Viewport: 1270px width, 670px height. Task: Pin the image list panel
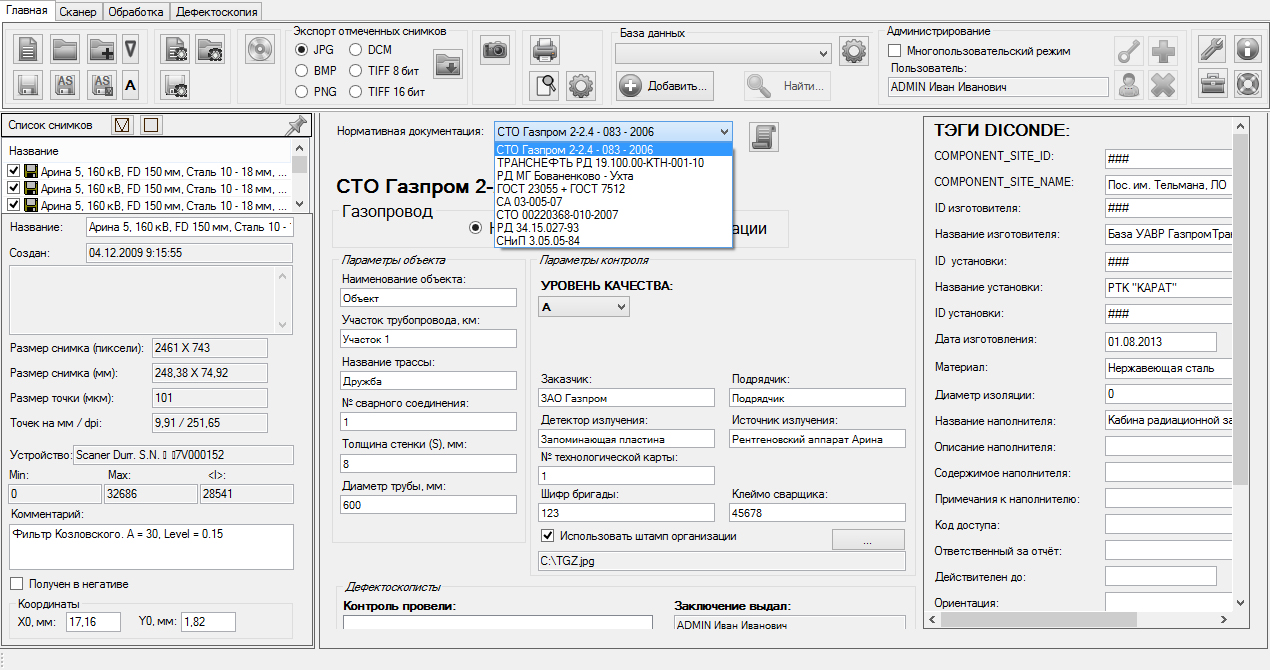point(296,126)
